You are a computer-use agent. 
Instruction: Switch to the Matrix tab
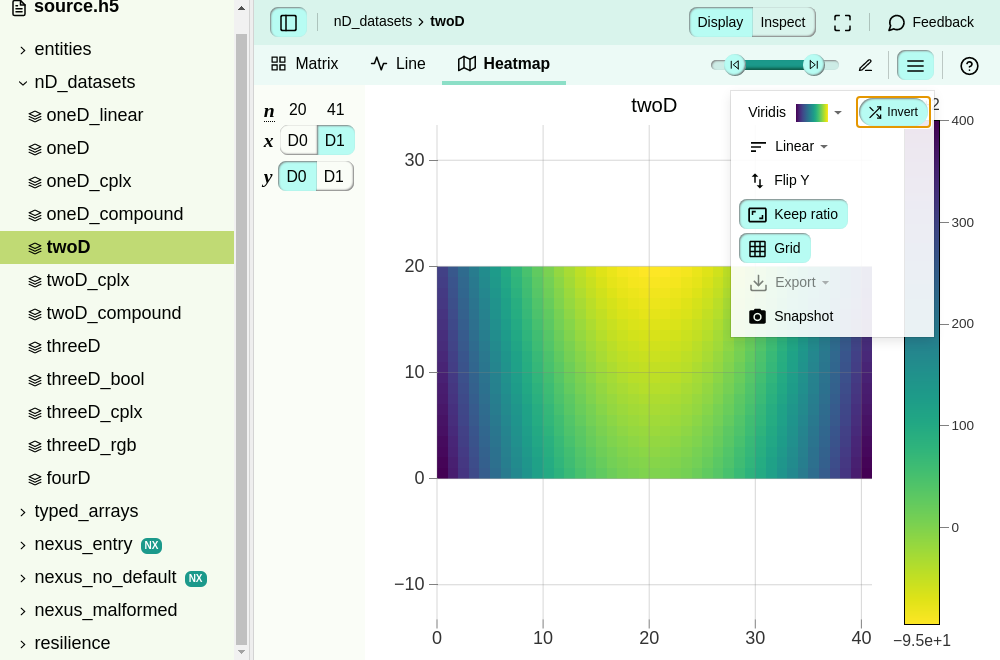pos(304,64)
